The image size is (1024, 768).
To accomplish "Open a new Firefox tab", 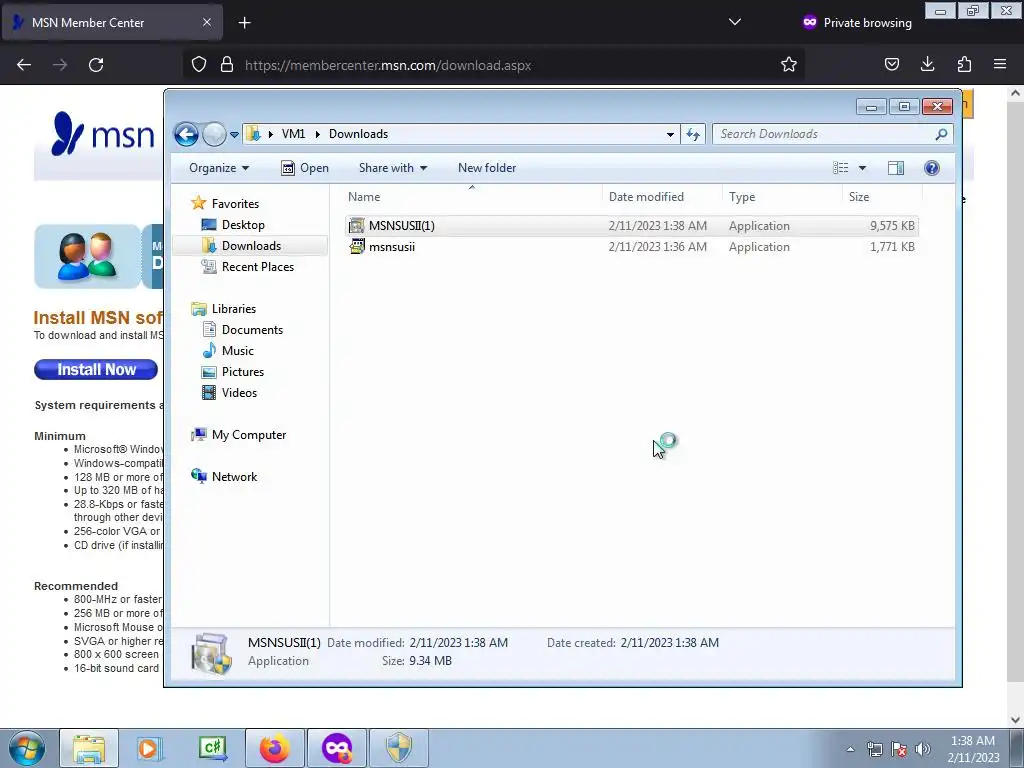I will [x=244, y=23].
